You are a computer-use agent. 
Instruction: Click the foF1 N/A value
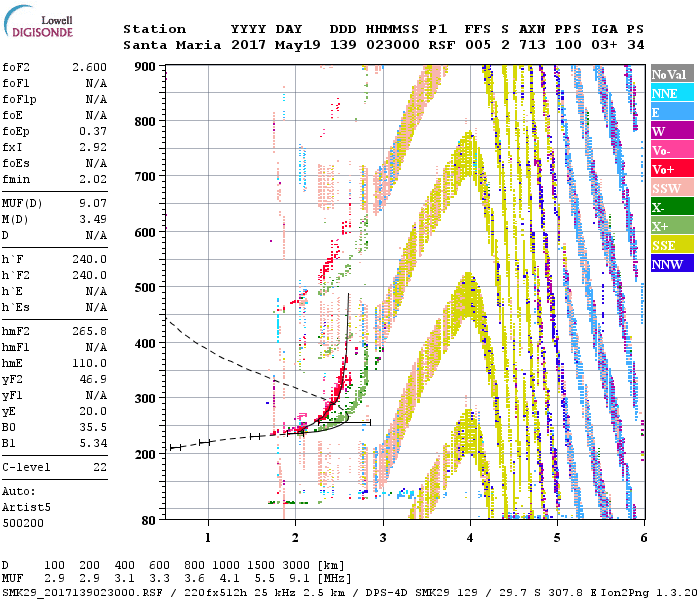(x=96, y=83)
